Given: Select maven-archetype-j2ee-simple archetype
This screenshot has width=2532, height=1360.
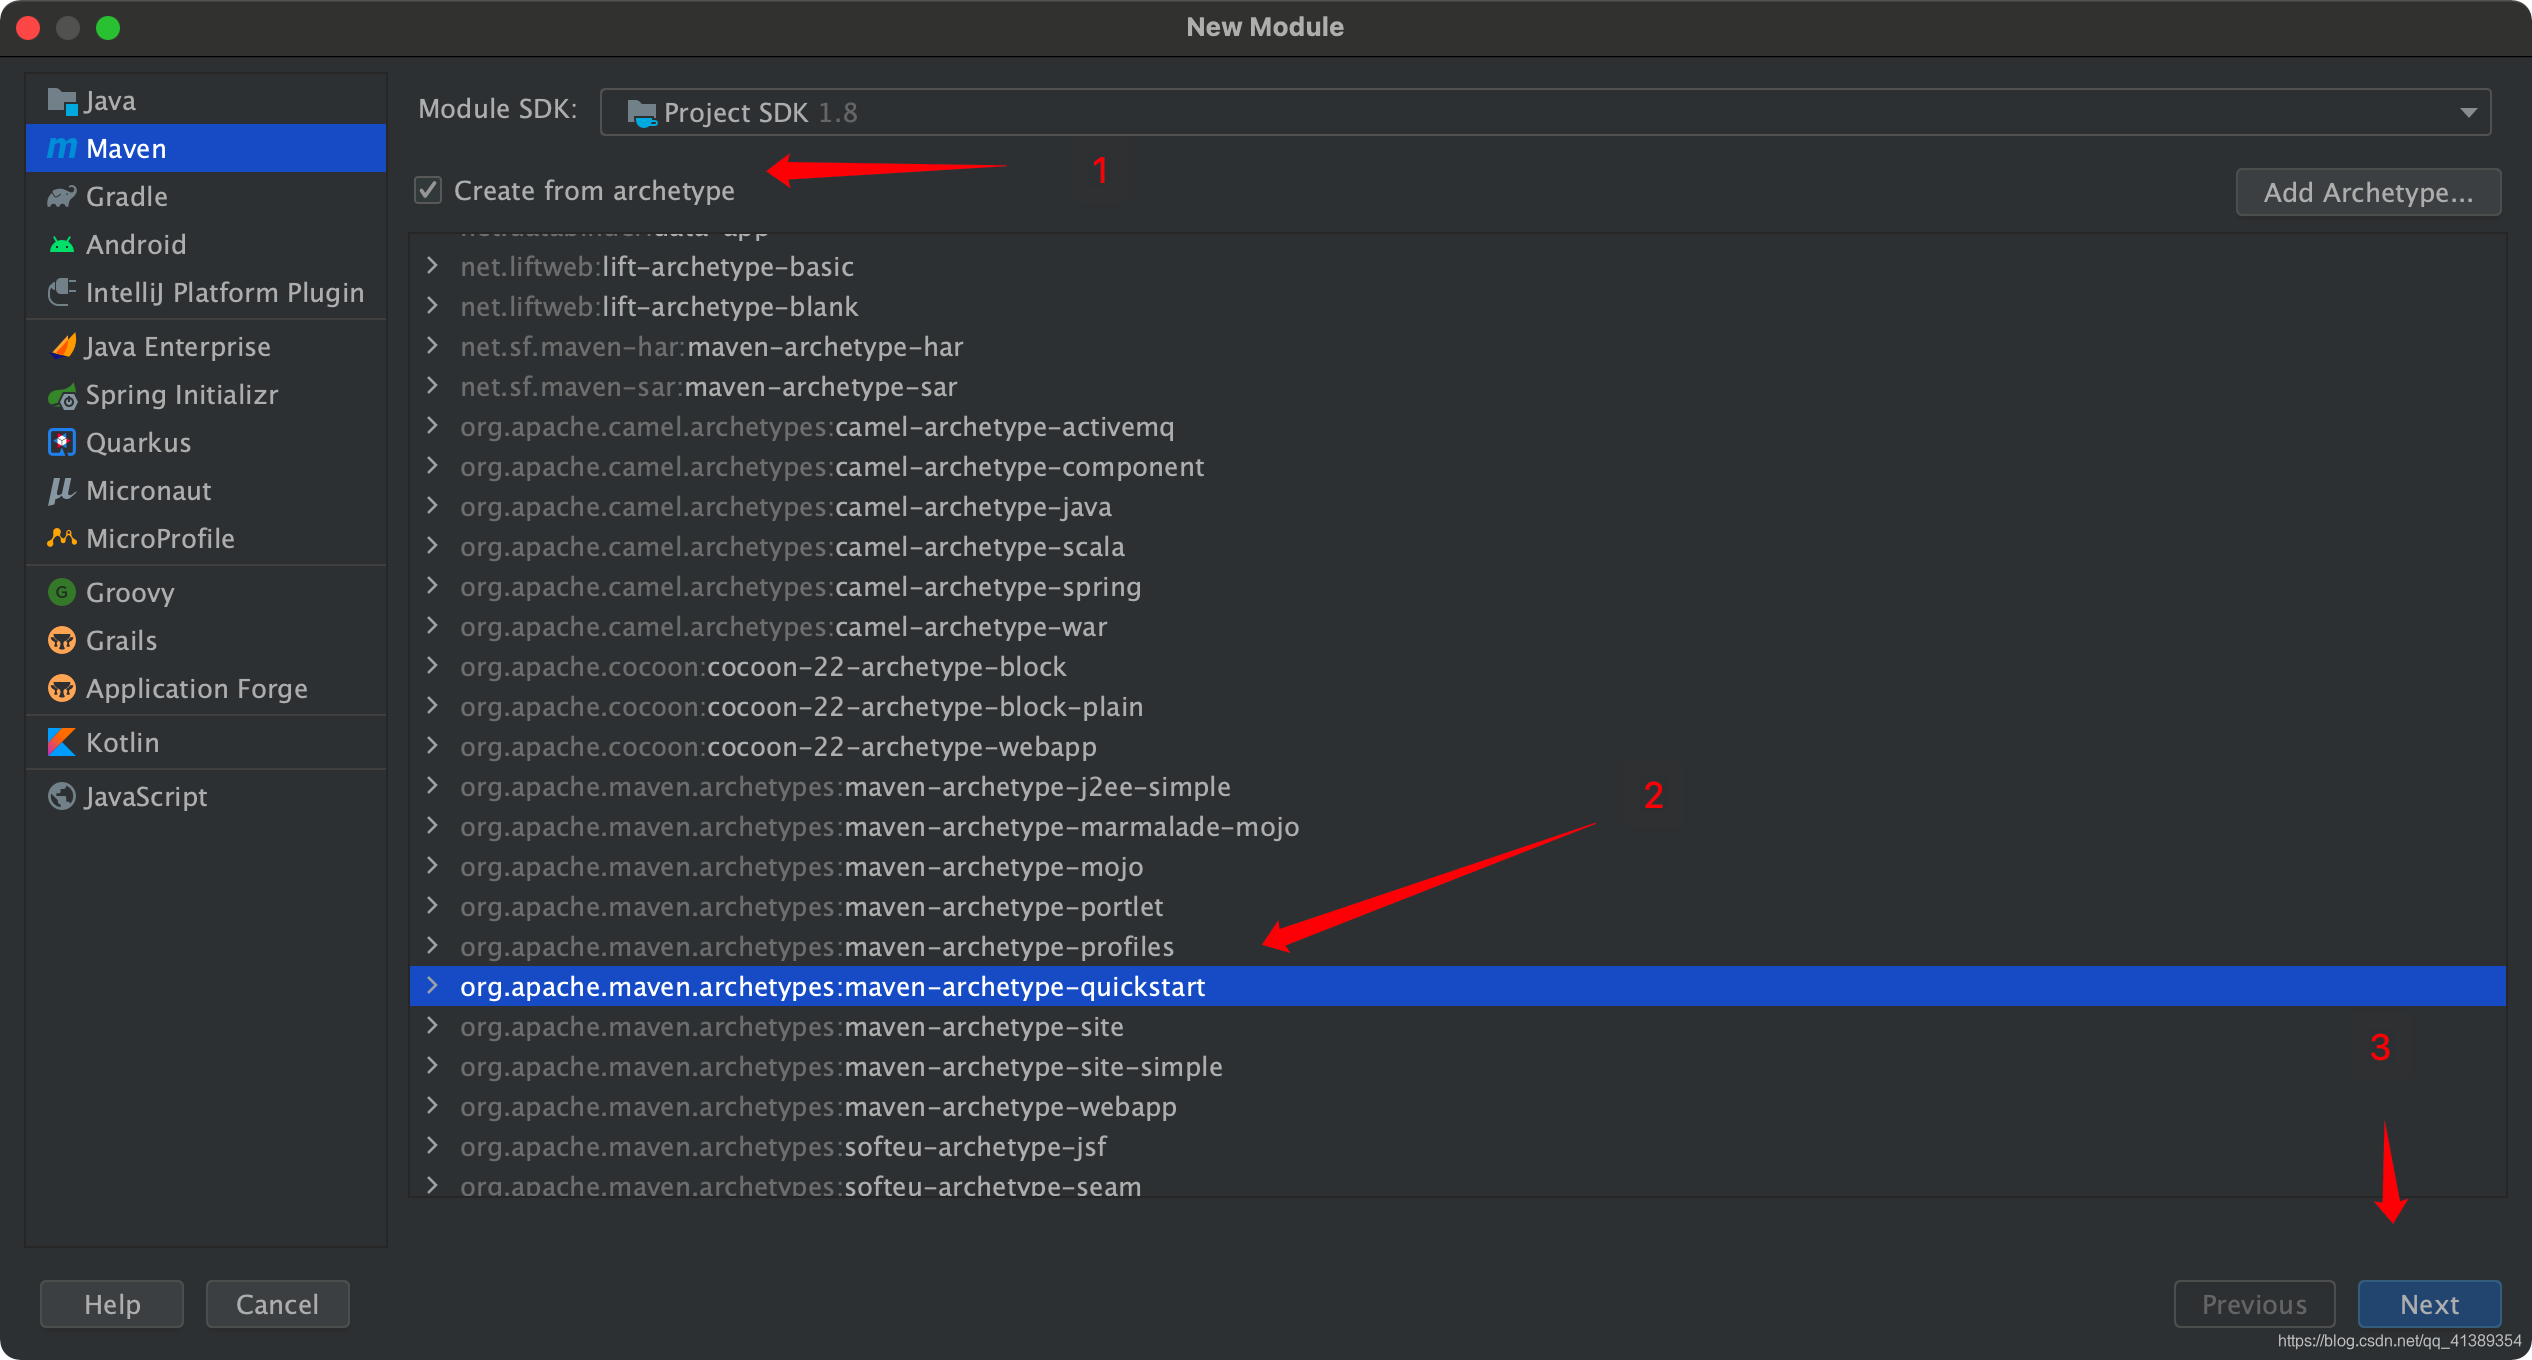Looking at the screenshot, I should click(1458, 786).
